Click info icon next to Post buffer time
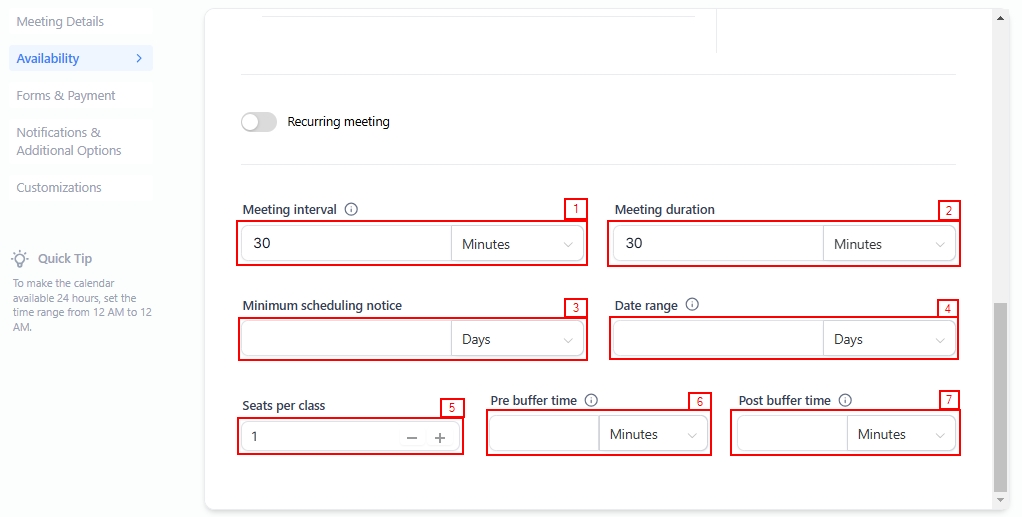This screenshot has height=517, width=1022. pos(845,400)
